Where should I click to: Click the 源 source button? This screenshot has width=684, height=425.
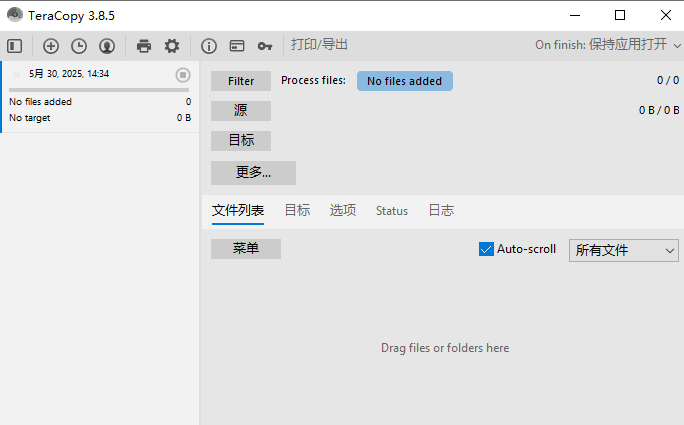coord(241,111)
